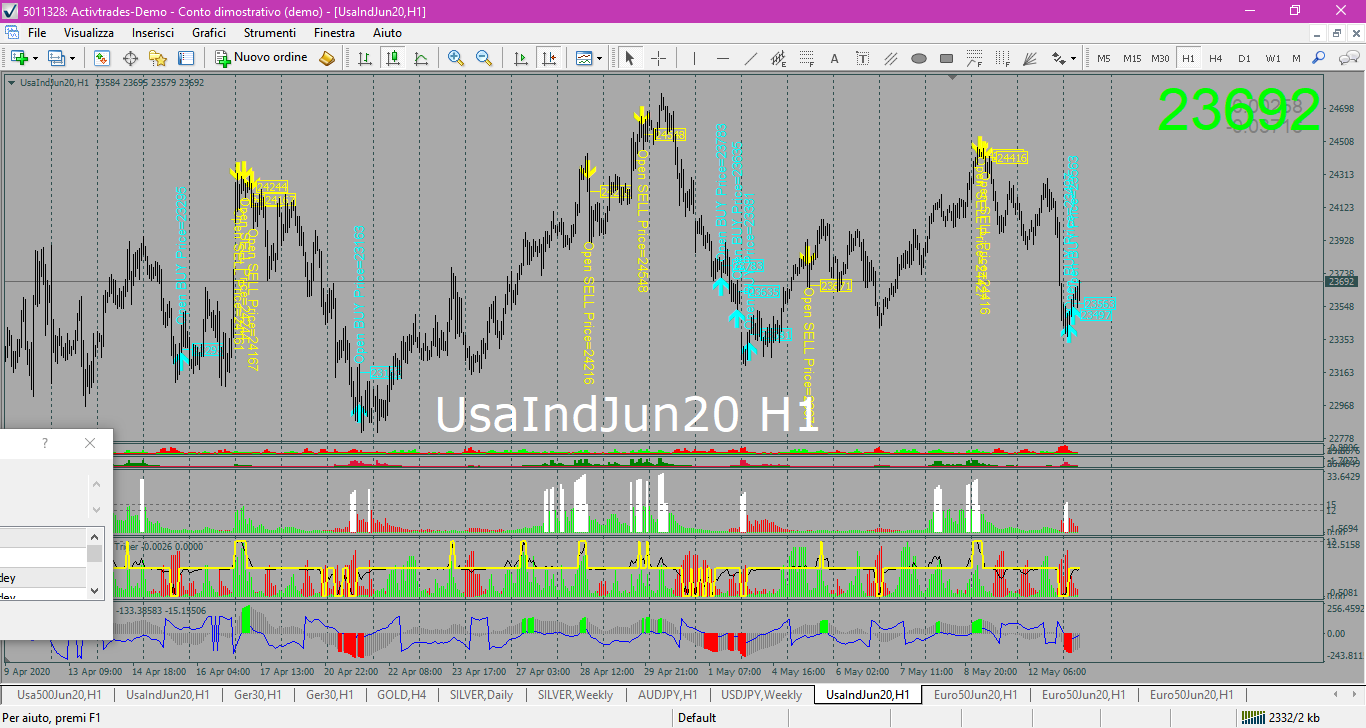The height and width of the screenshot is (728, 1366).
Task: Switch to the SILVER,Daily chart tab
Action: click(x=481, y=694)
